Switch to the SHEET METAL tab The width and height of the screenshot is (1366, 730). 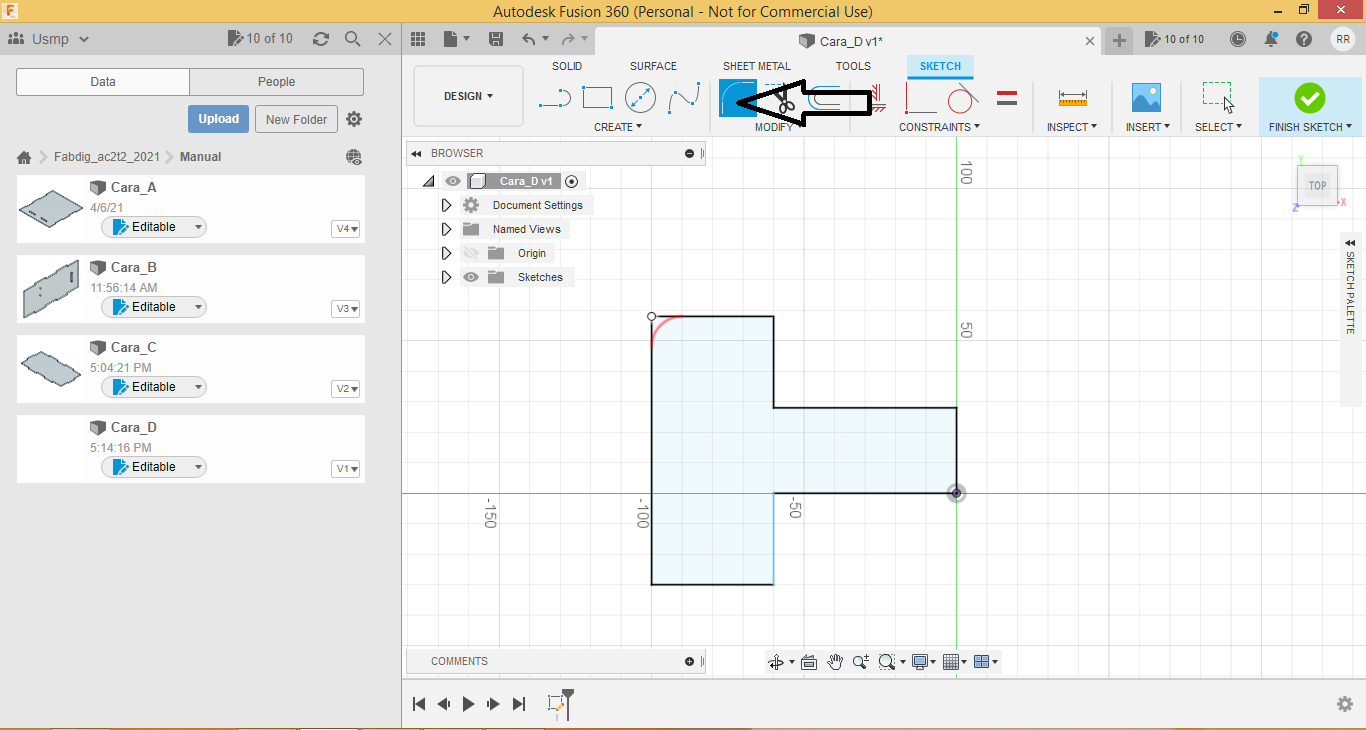757,66
